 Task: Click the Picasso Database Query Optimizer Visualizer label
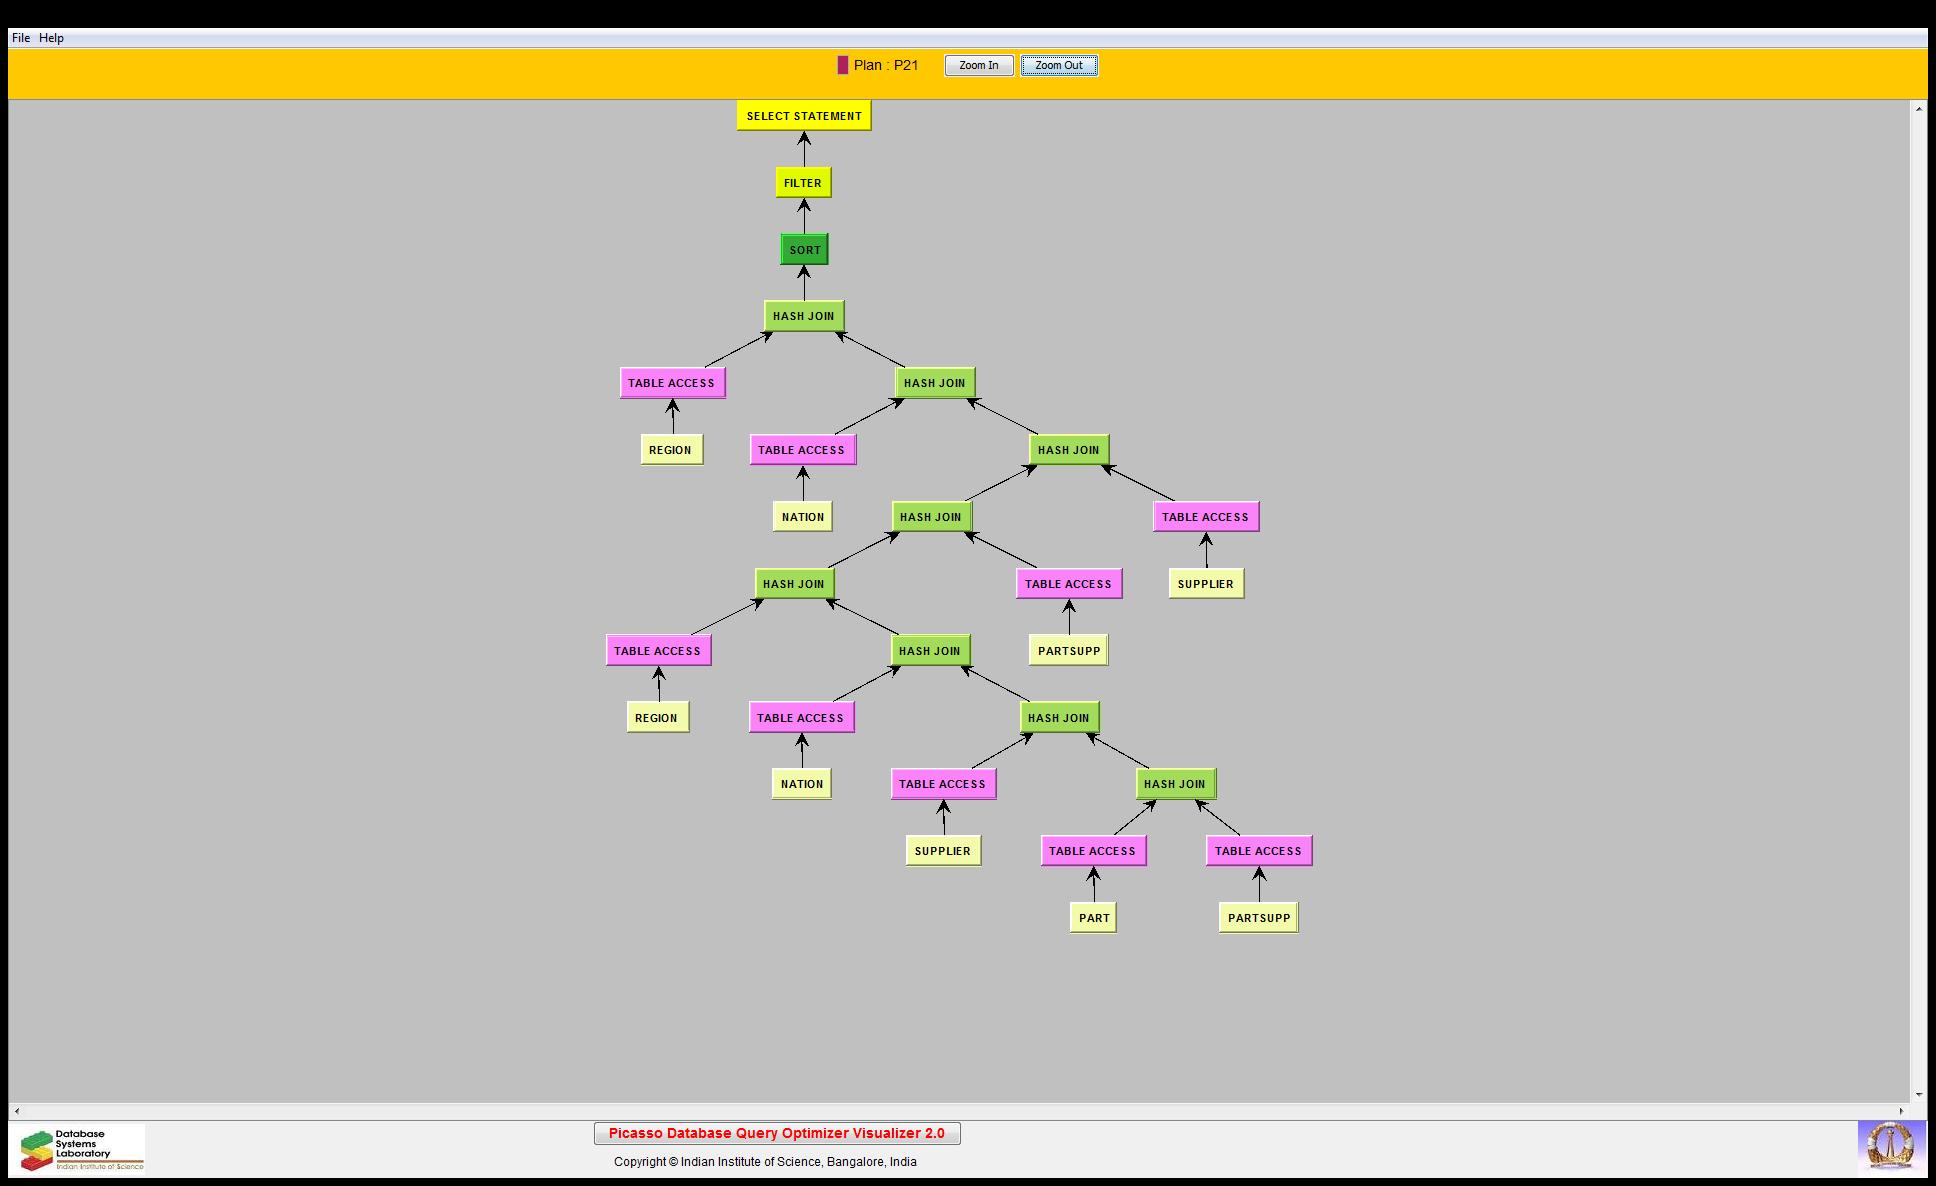(776, 1133)
